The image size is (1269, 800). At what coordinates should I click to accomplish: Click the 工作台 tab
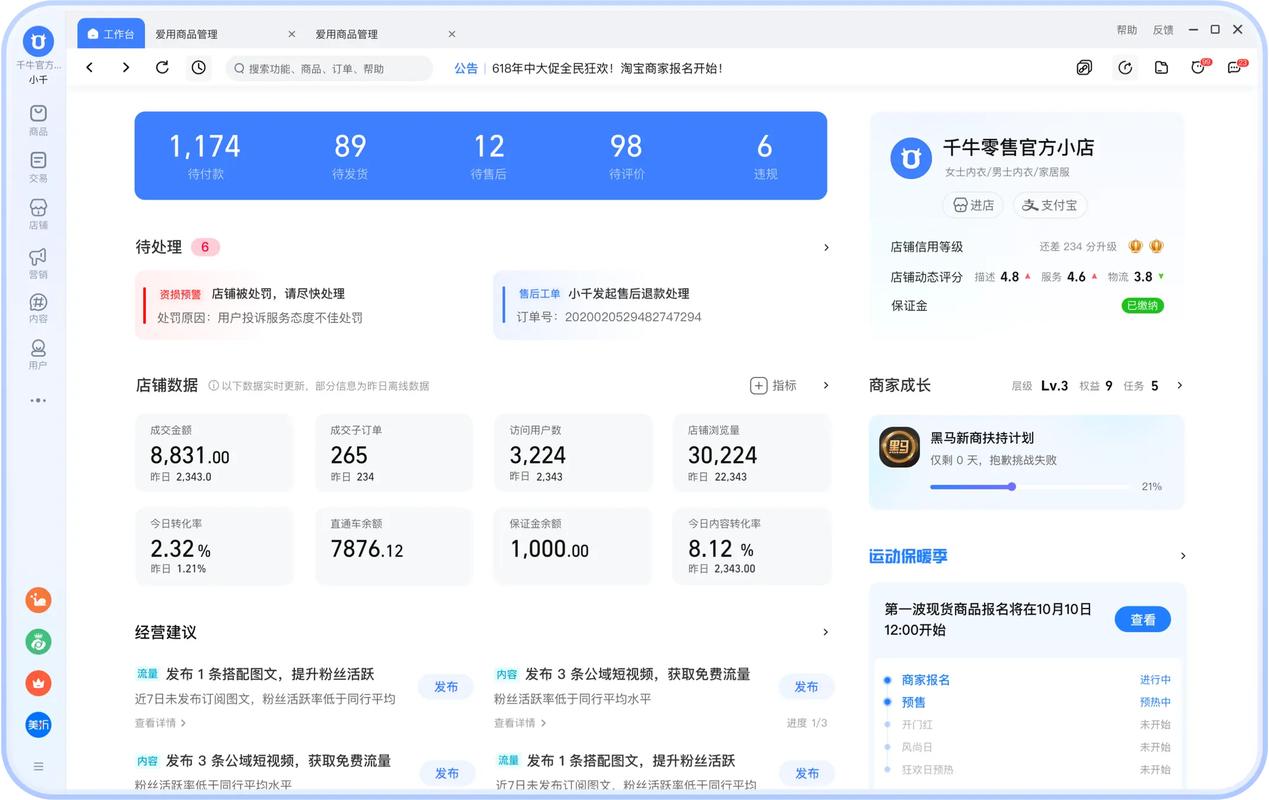pos(110,33)
